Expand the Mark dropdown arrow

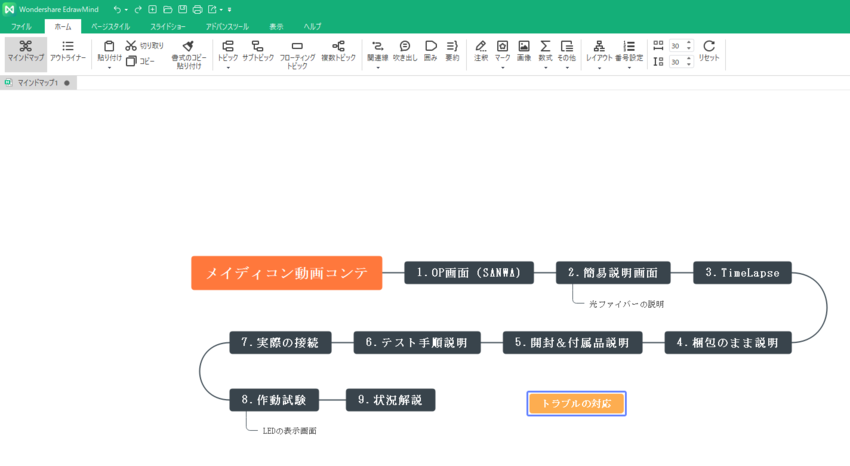point(503,68)
